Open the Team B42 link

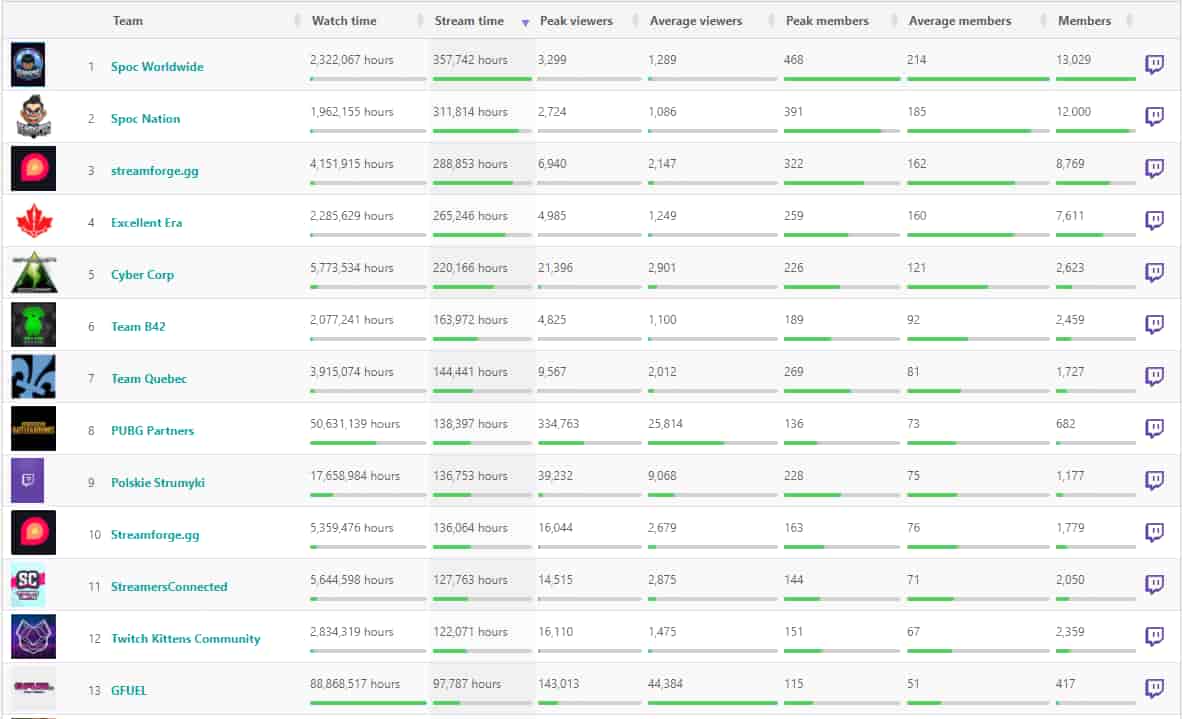141,327
